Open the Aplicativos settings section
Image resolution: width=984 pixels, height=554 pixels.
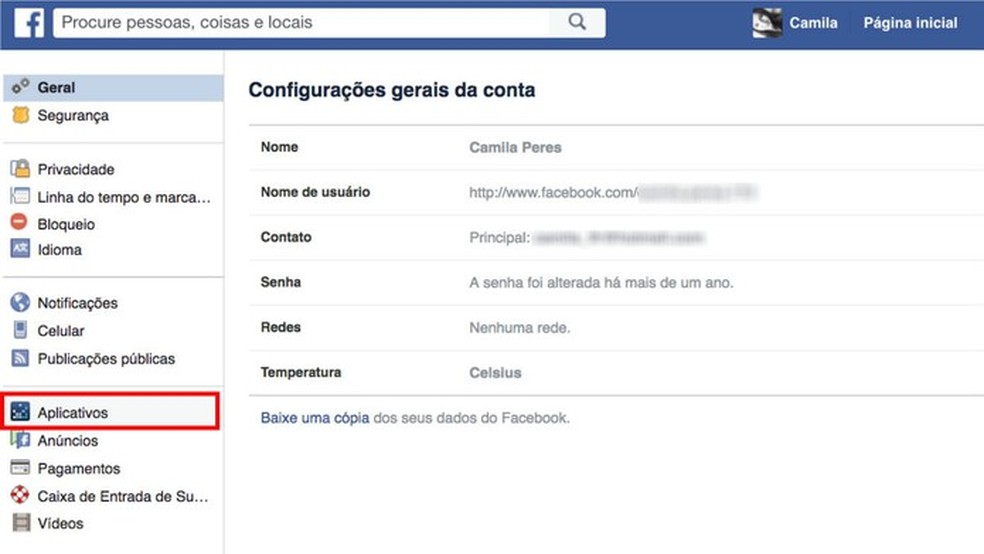point(110,412)
